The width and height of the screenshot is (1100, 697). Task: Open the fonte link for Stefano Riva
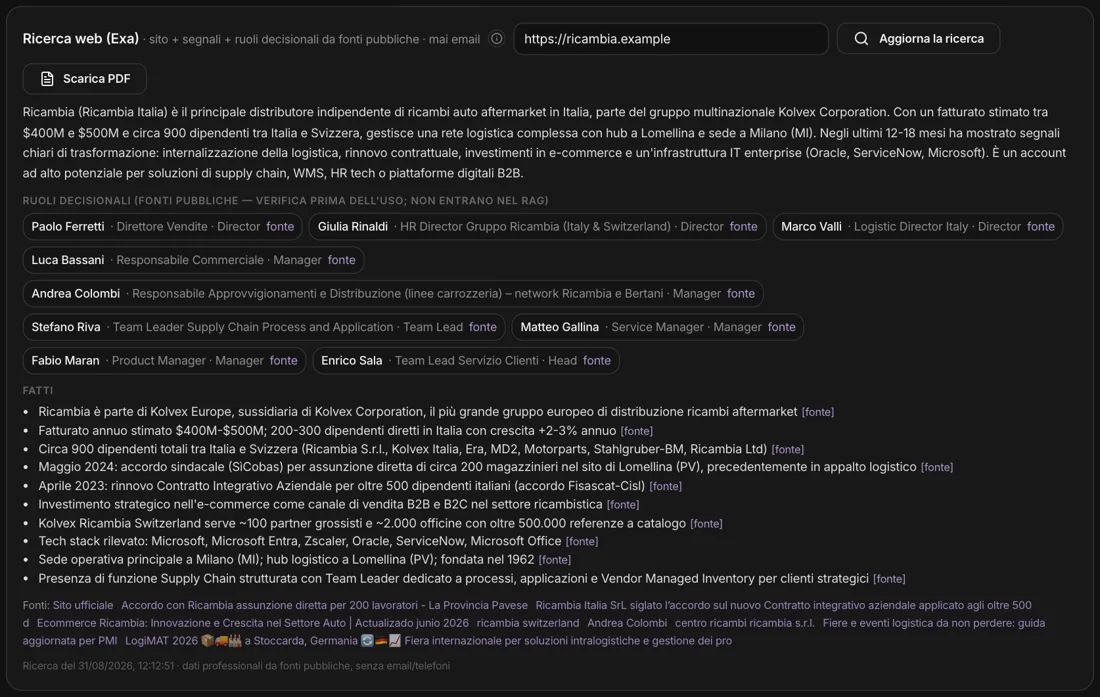tap(483, 327)
